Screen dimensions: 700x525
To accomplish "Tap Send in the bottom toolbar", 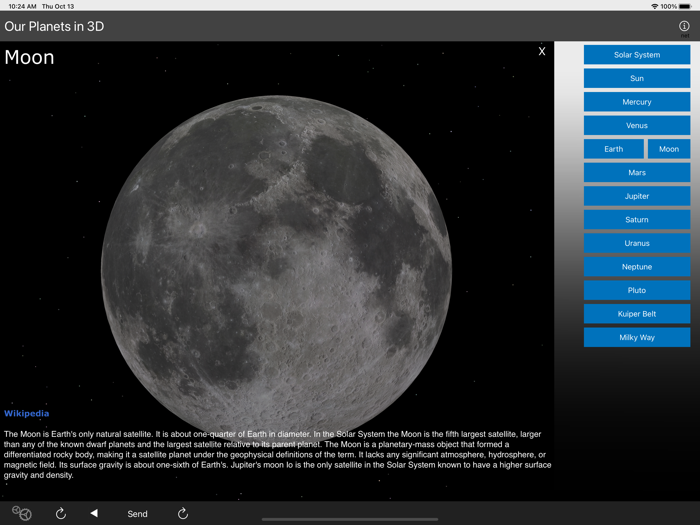I will tap(137, 513).
